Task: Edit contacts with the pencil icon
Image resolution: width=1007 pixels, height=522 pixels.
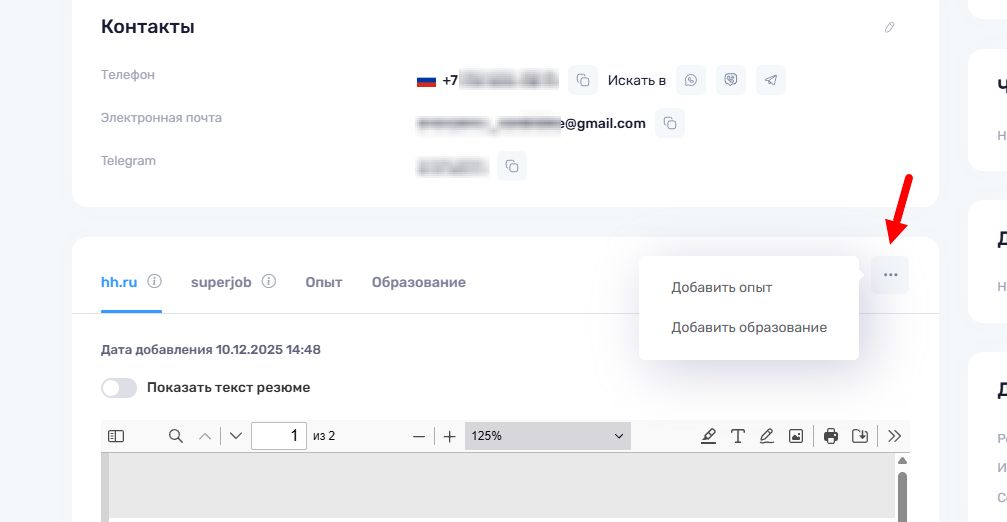Action: (889, 27)
